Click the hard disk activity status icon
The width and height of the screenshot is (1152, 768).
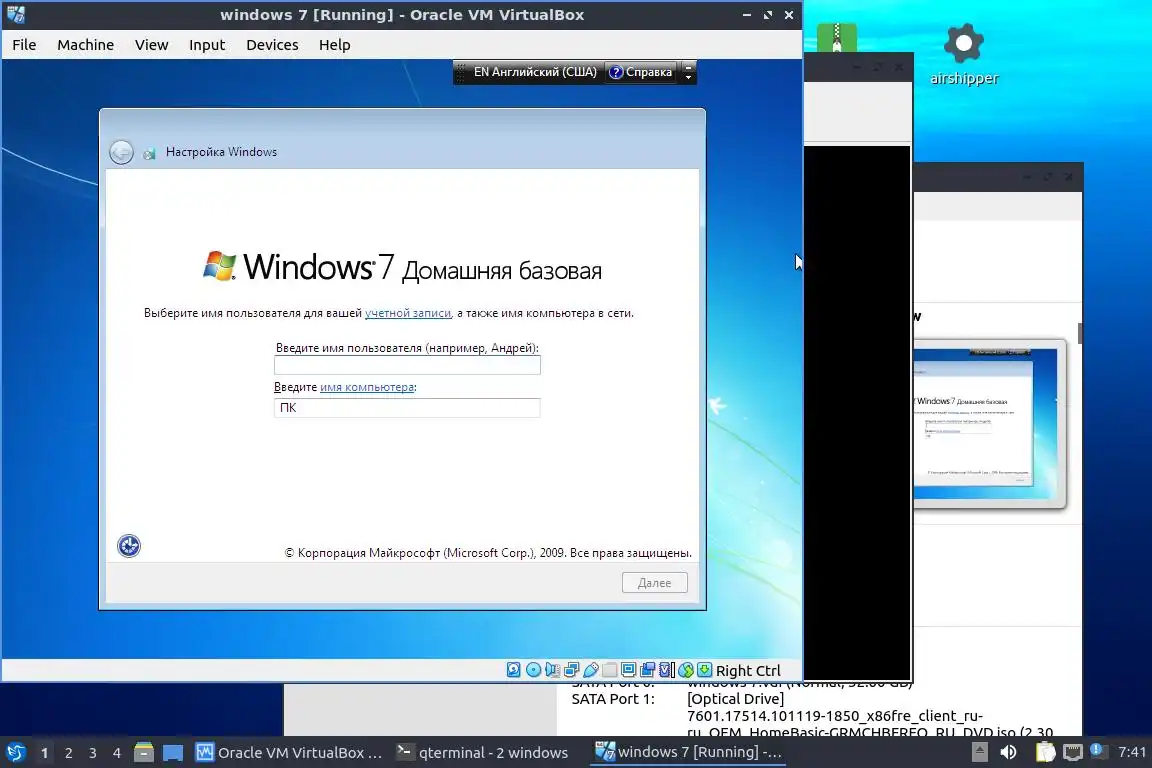[x=514, y=670]
